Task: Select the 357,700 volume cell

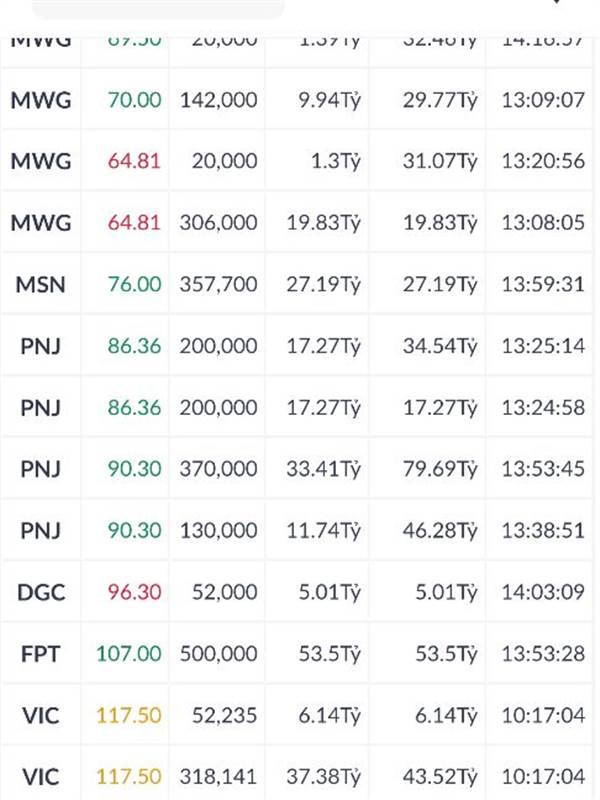Action: 218,285
